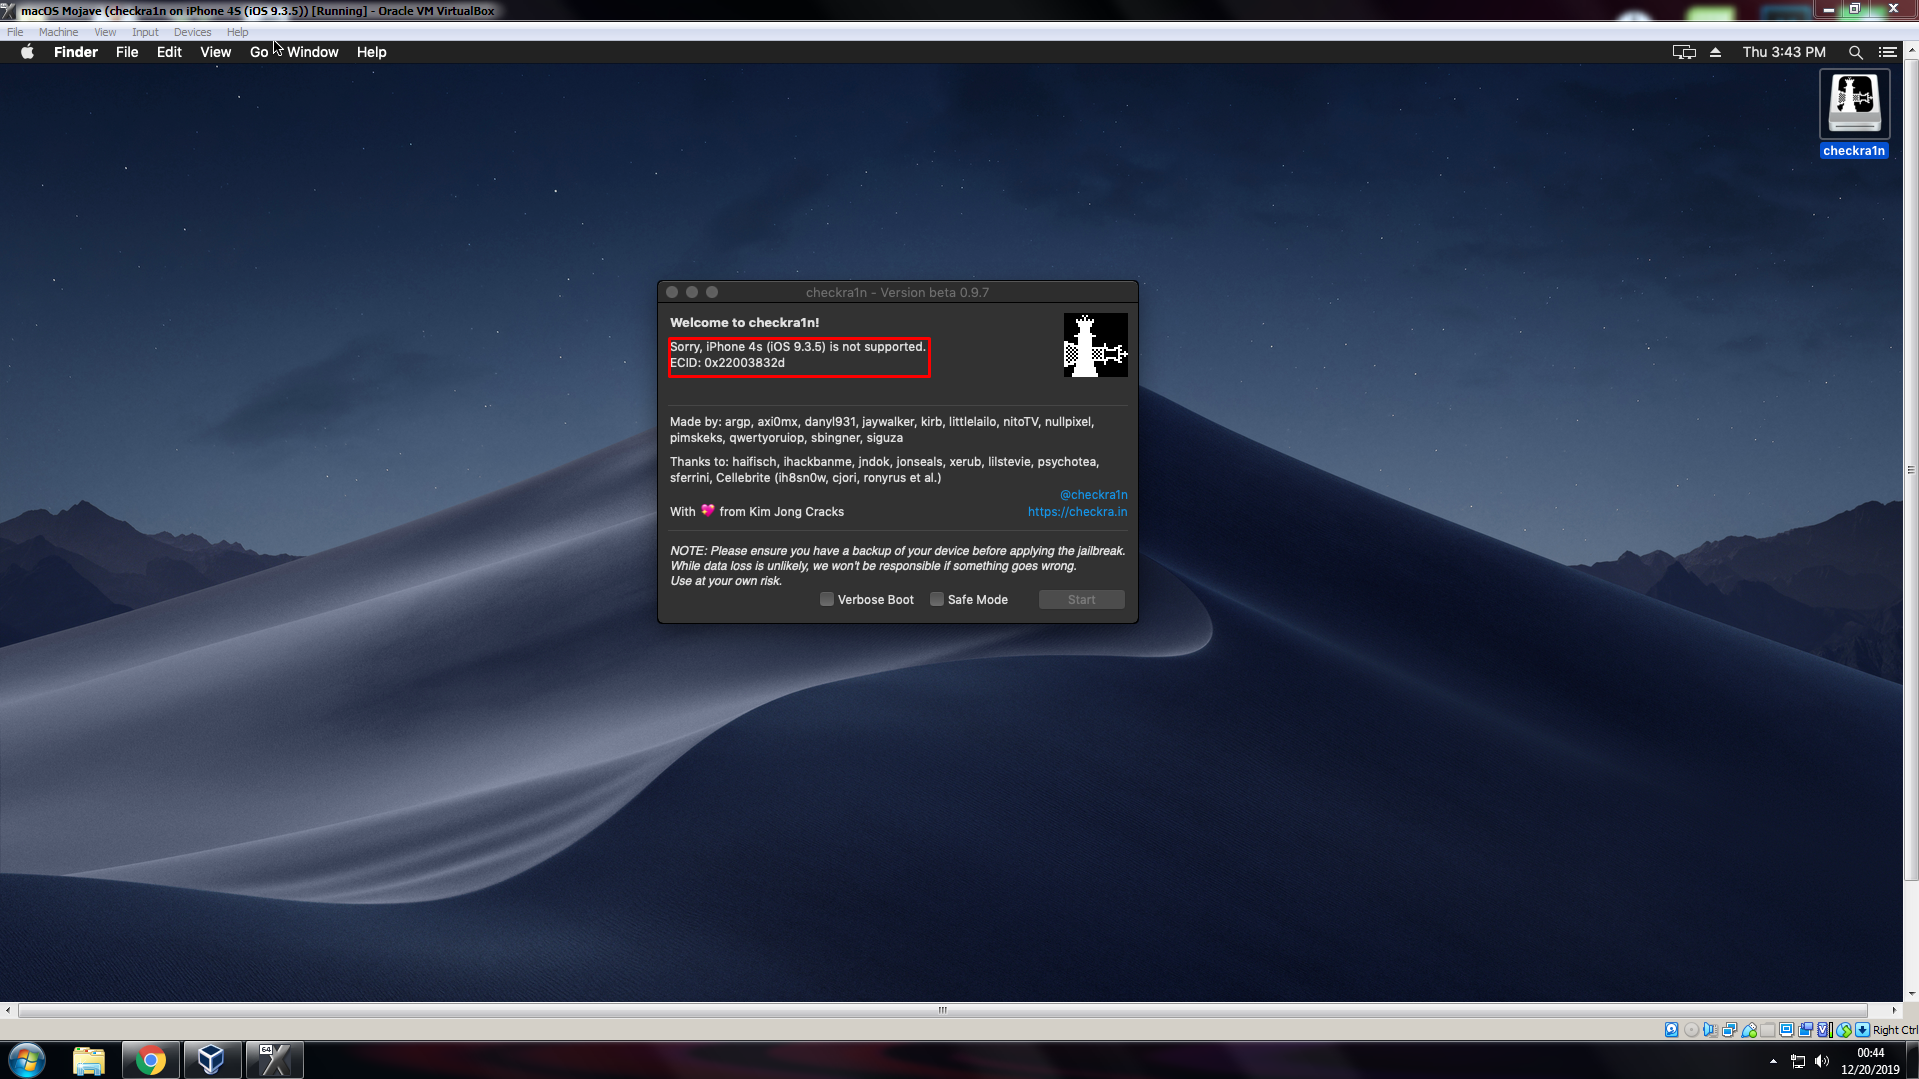Select the checkra1n disk on desktop
This screenshot has width=1919, height=1079.
coord(1854,103)
